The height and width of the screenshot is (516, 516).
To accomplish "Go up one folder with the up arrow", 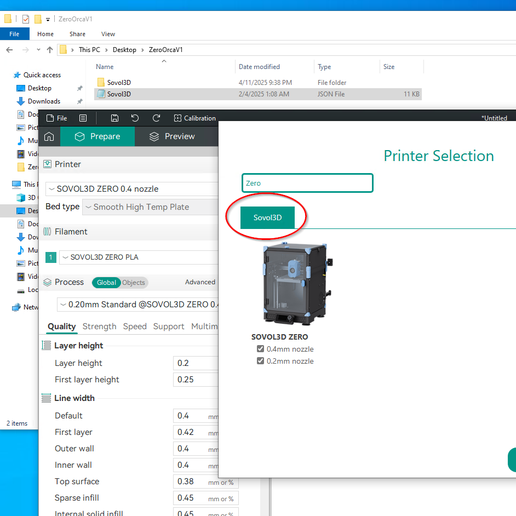I will click(50, 50).
